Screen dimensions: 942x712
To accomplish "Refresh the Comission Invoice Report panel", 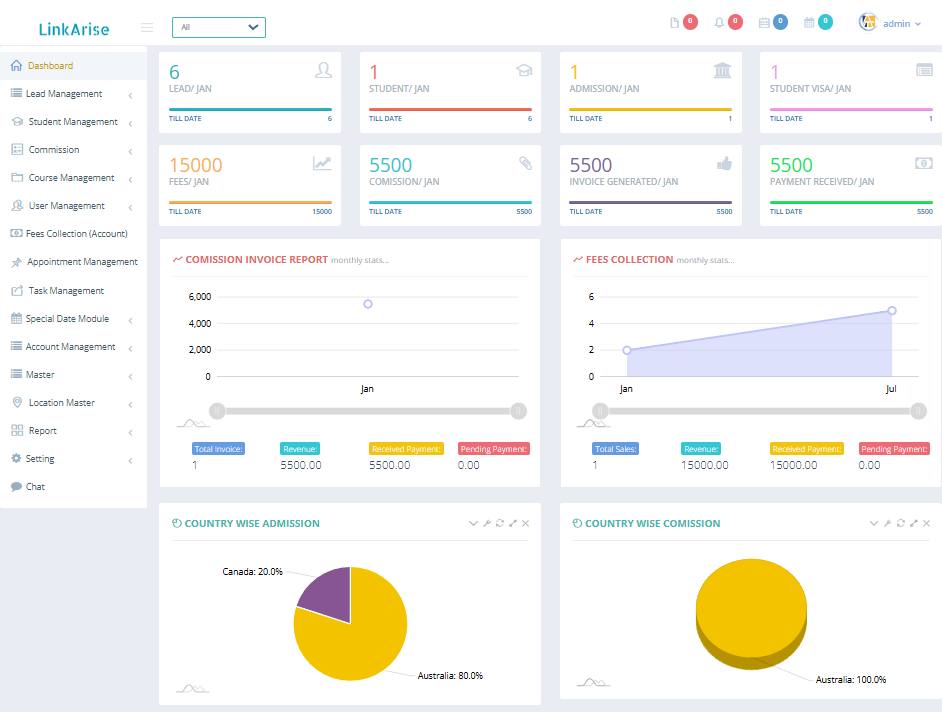I will point(500,259).
